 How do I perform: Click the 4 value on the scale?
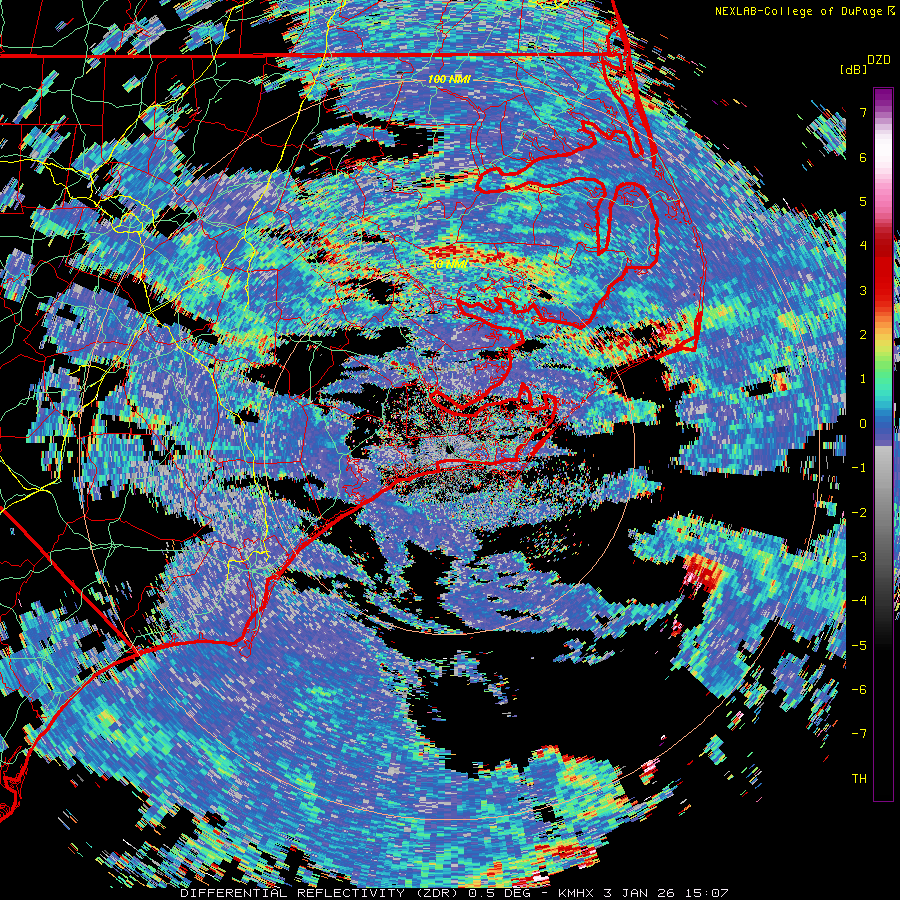pos(863,246)
